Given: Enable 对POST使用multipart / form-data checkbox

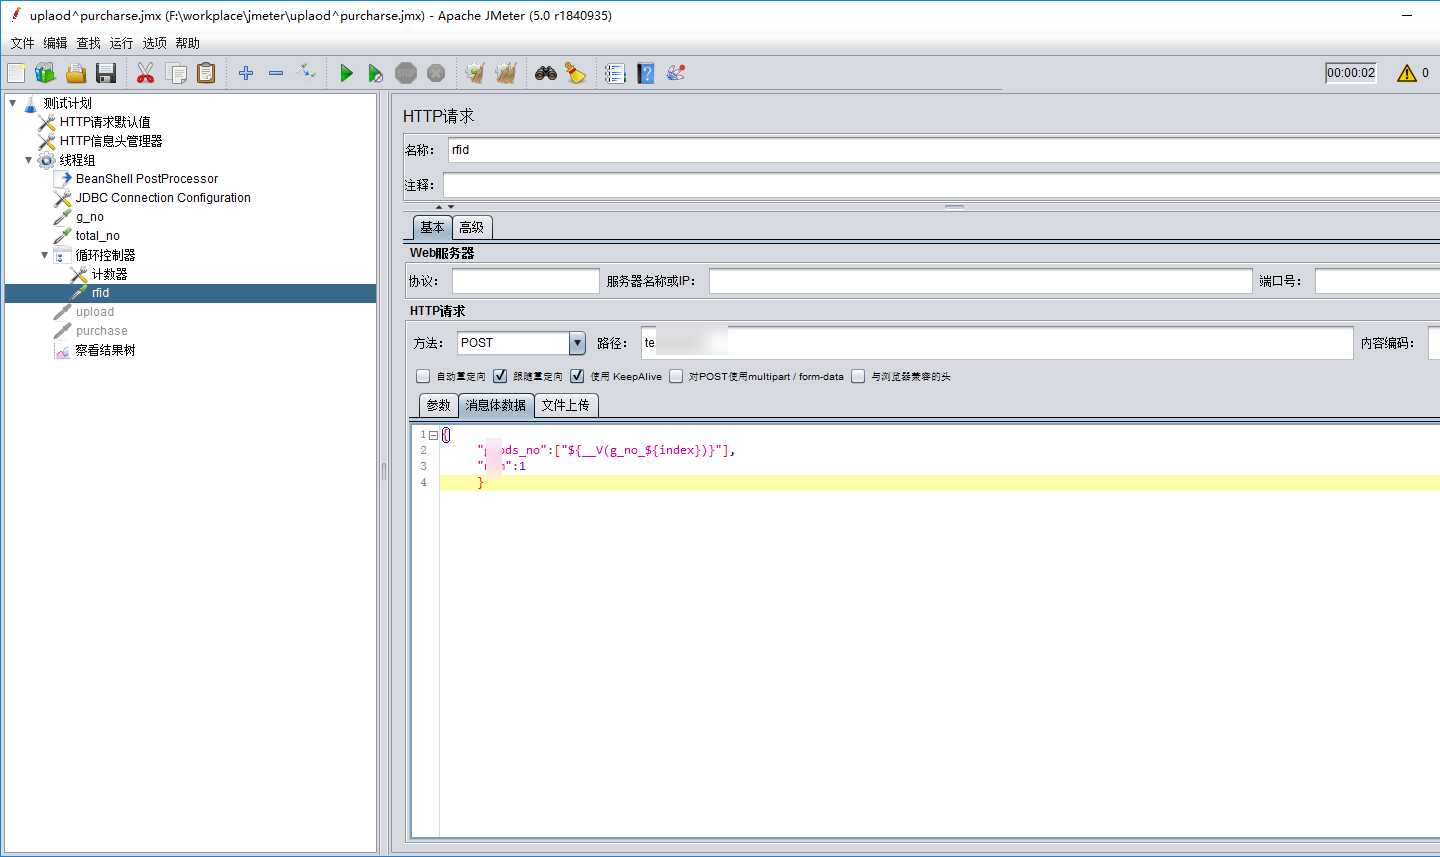Looking at the screenshot, I should [x=676, y=376].
